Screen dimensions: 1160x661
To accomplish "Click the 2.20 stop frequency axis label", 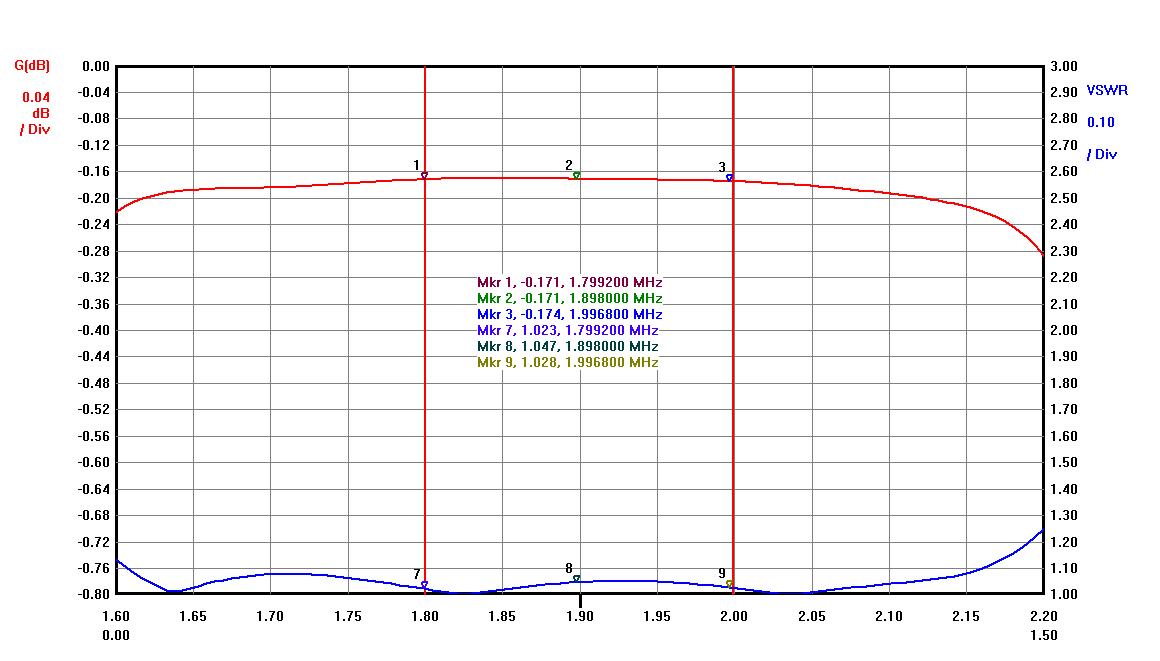I will 1043,616.
